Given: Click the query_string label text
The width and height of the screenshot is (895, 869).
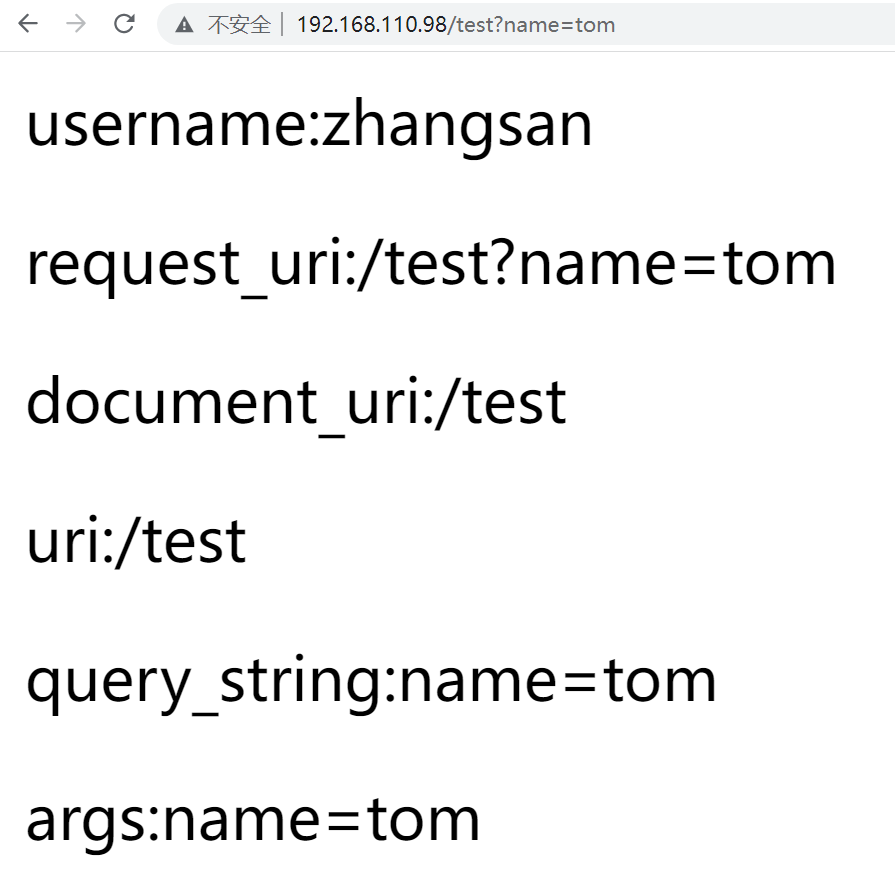Looking at the screenshot, I should [205, 682].
